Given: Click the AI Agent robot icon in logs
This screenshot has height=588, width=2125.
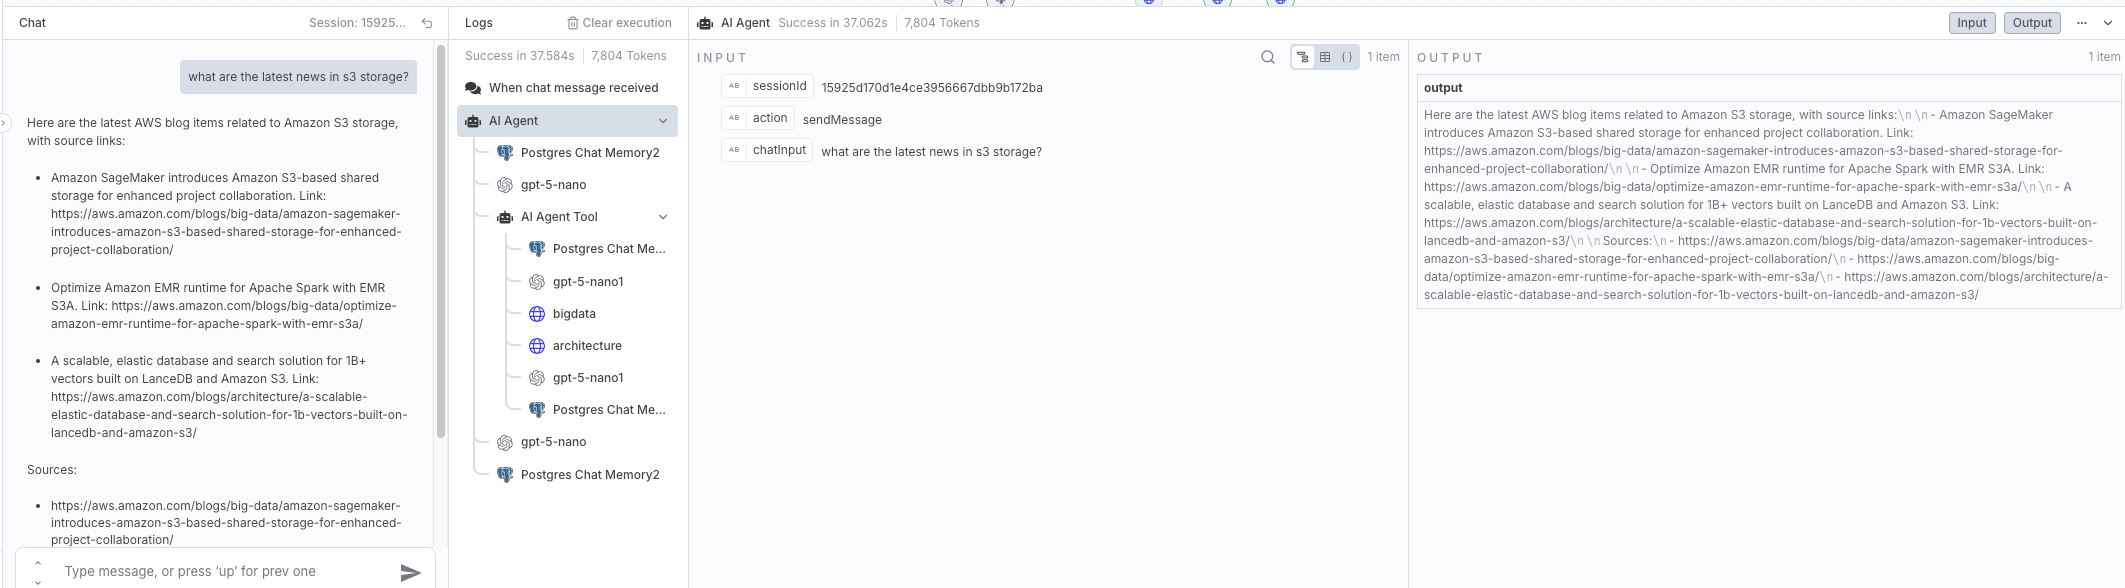Looking at the screenshot, I should pos(473,121).
